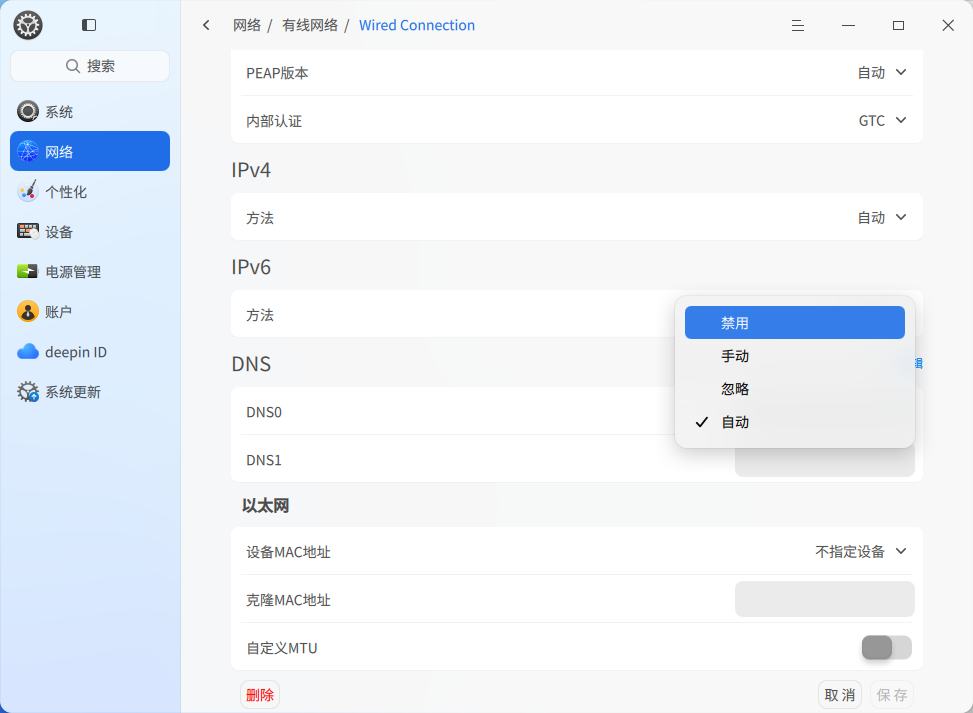
Task: Toggle the 自定义MTU switch
Action: (887, 648)
